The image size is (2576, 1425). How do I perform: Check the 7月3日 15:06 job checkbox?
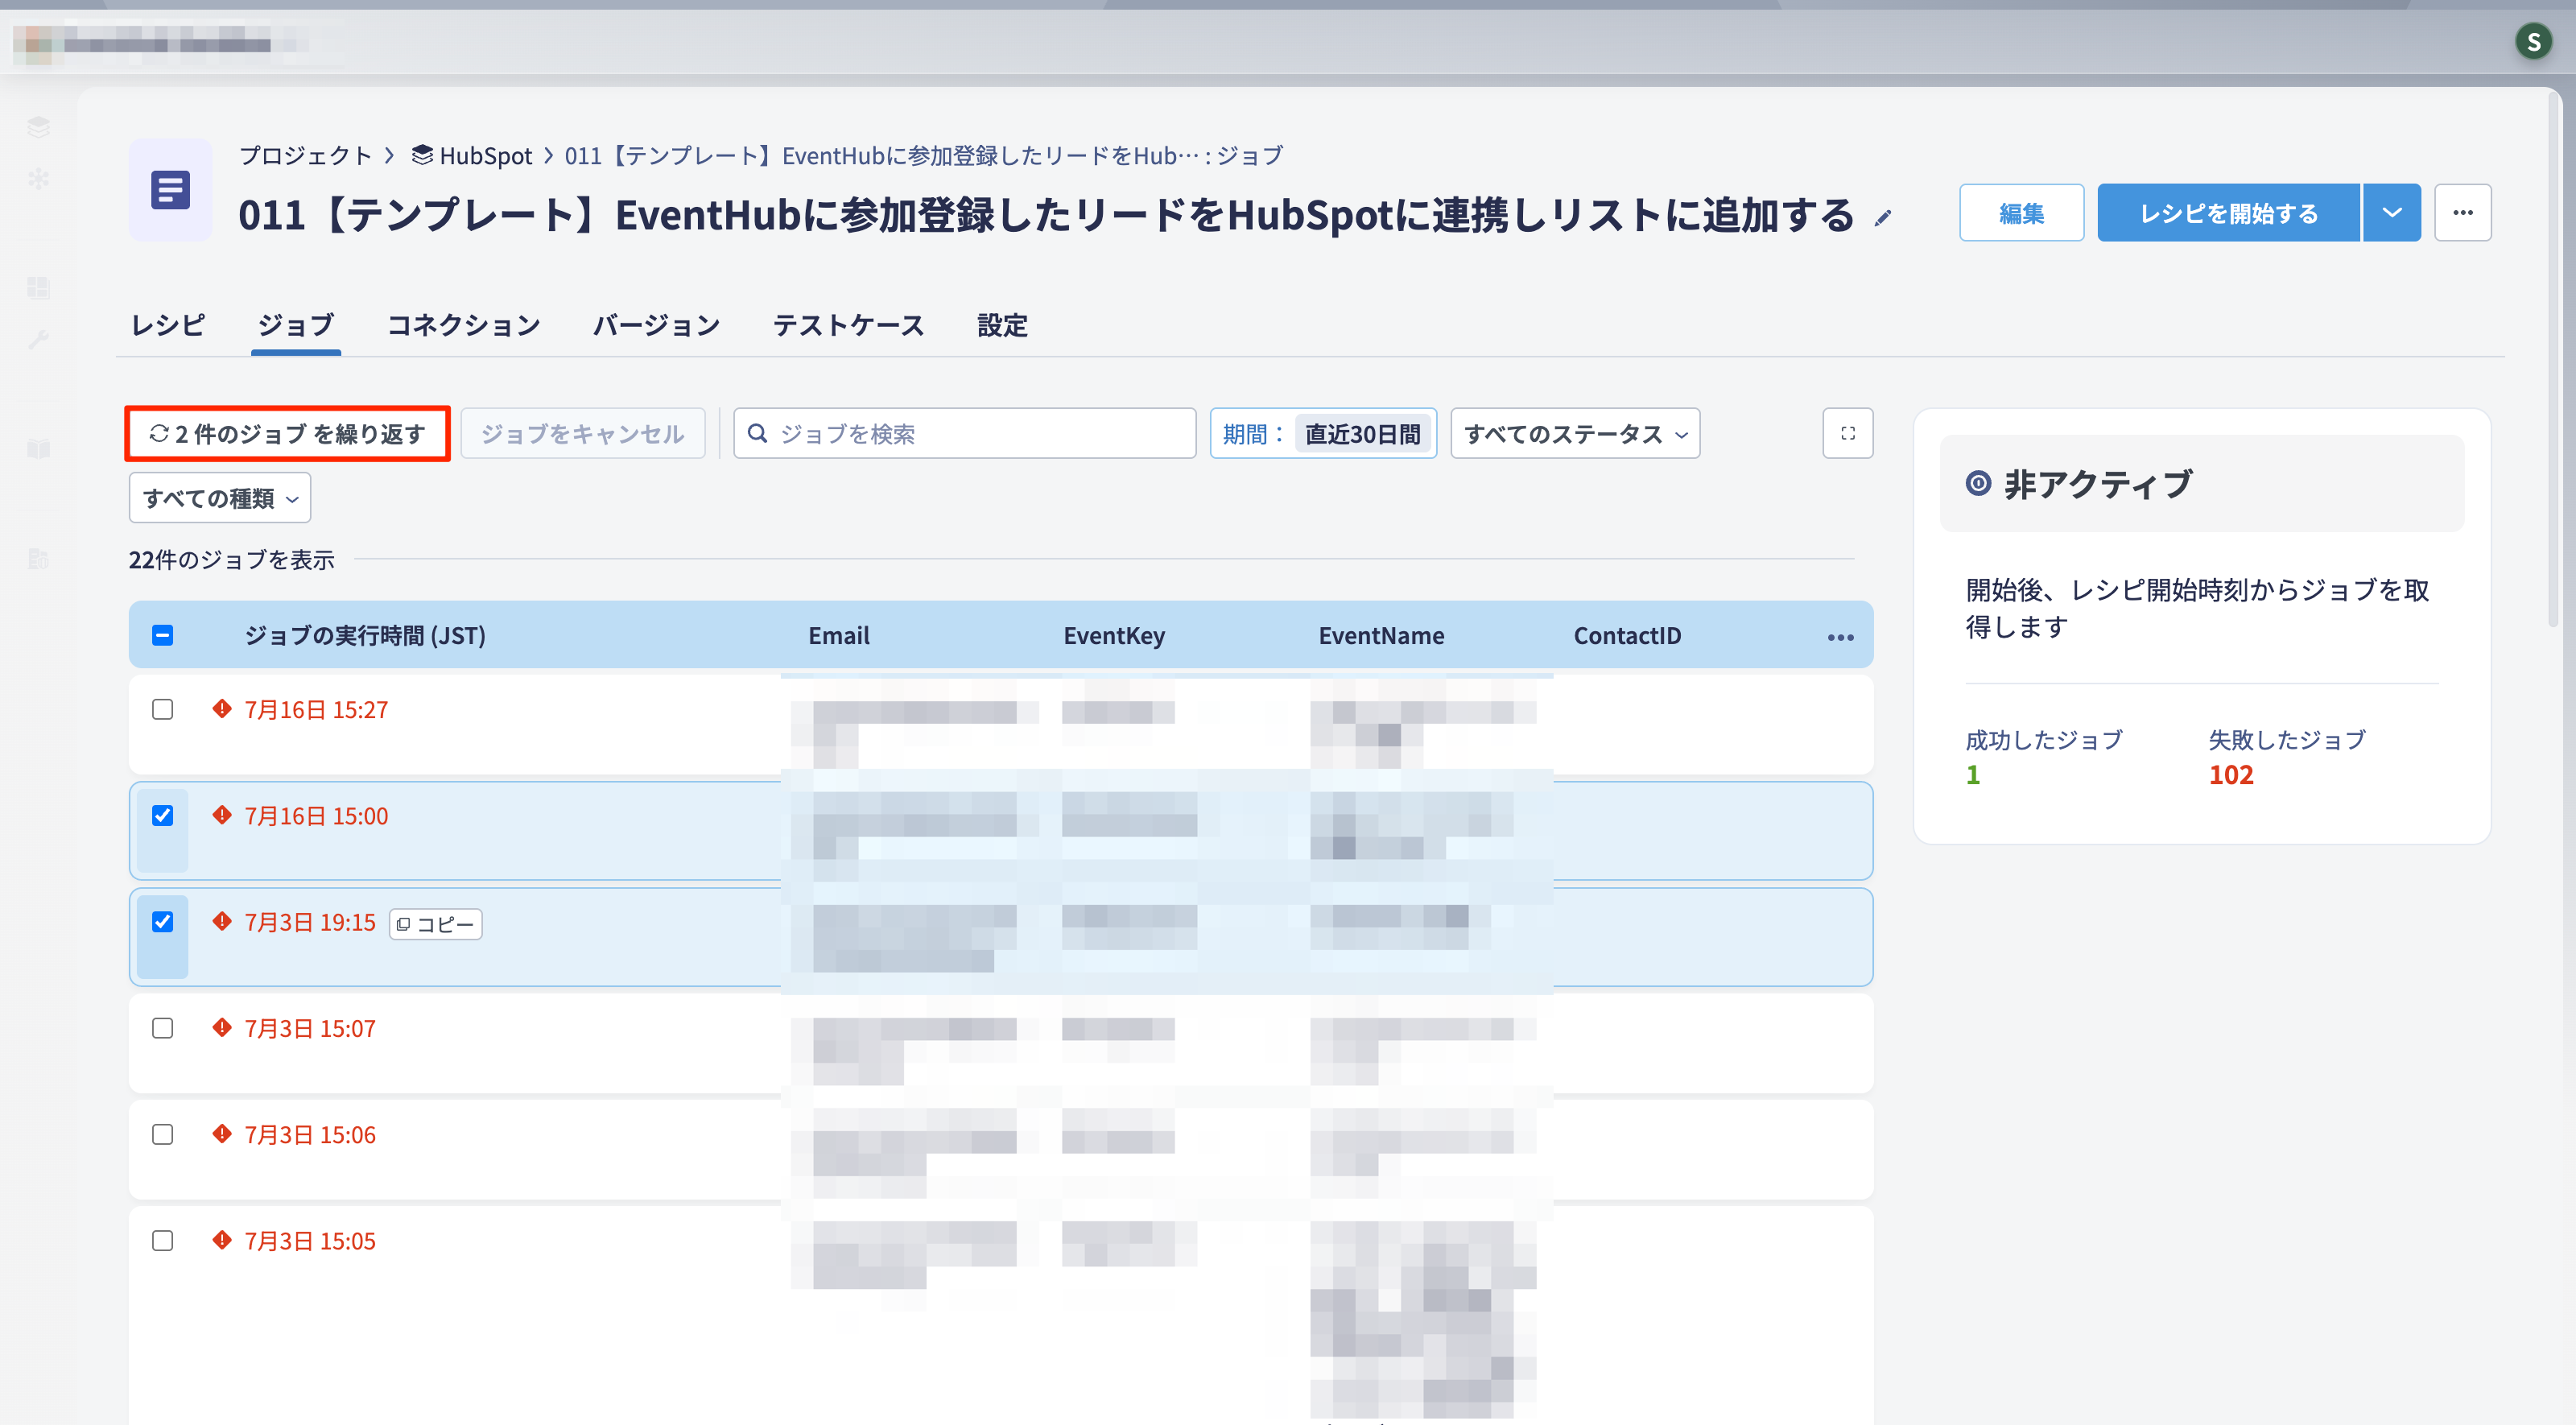click(162, 1134)
